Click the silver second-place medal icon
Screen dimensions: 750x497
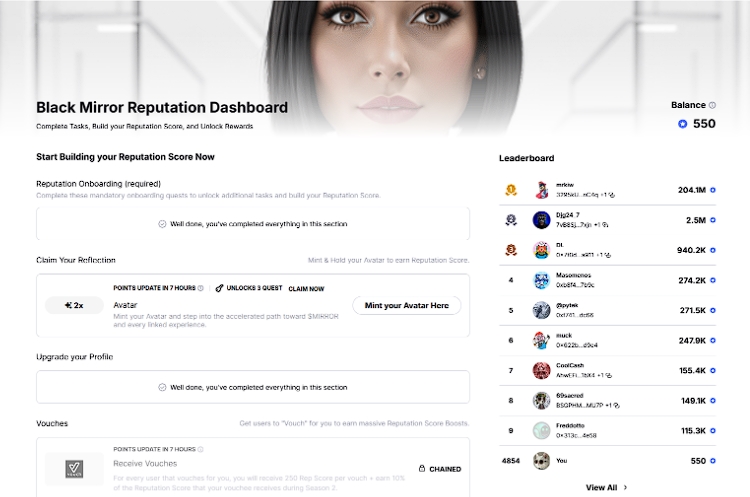click(511, 220)
